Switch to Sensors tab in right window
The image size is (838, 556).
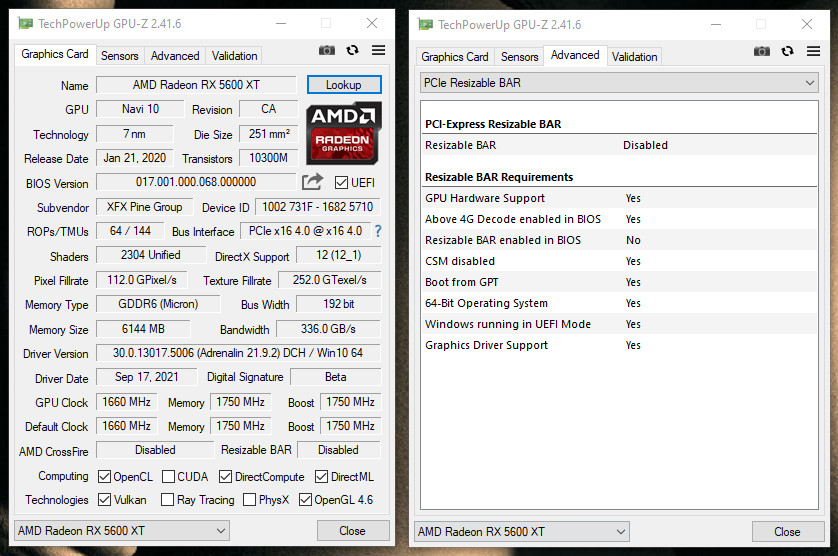[x=519, y=57]
